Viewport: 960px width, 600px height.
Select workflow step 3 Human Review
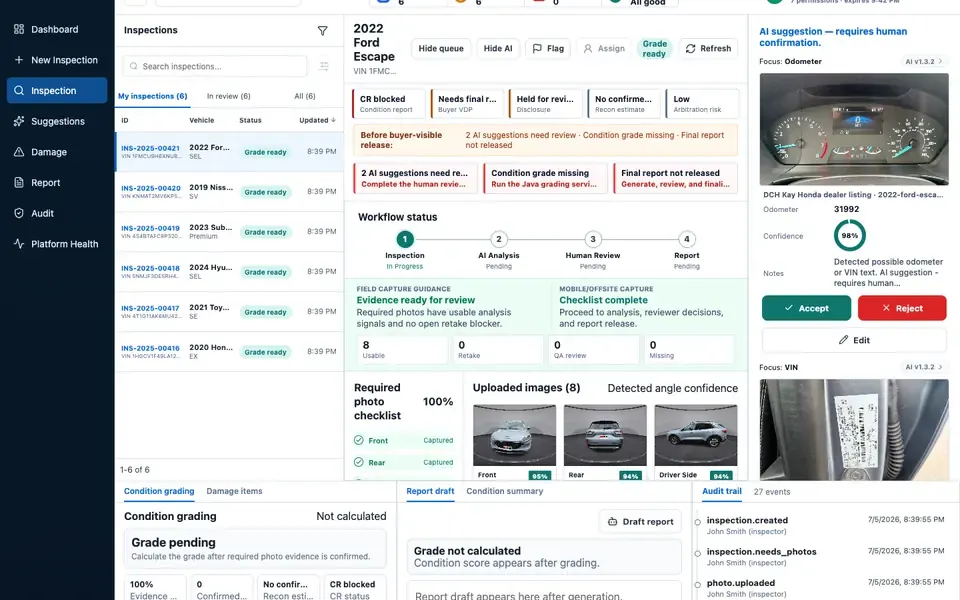(593, 239)
